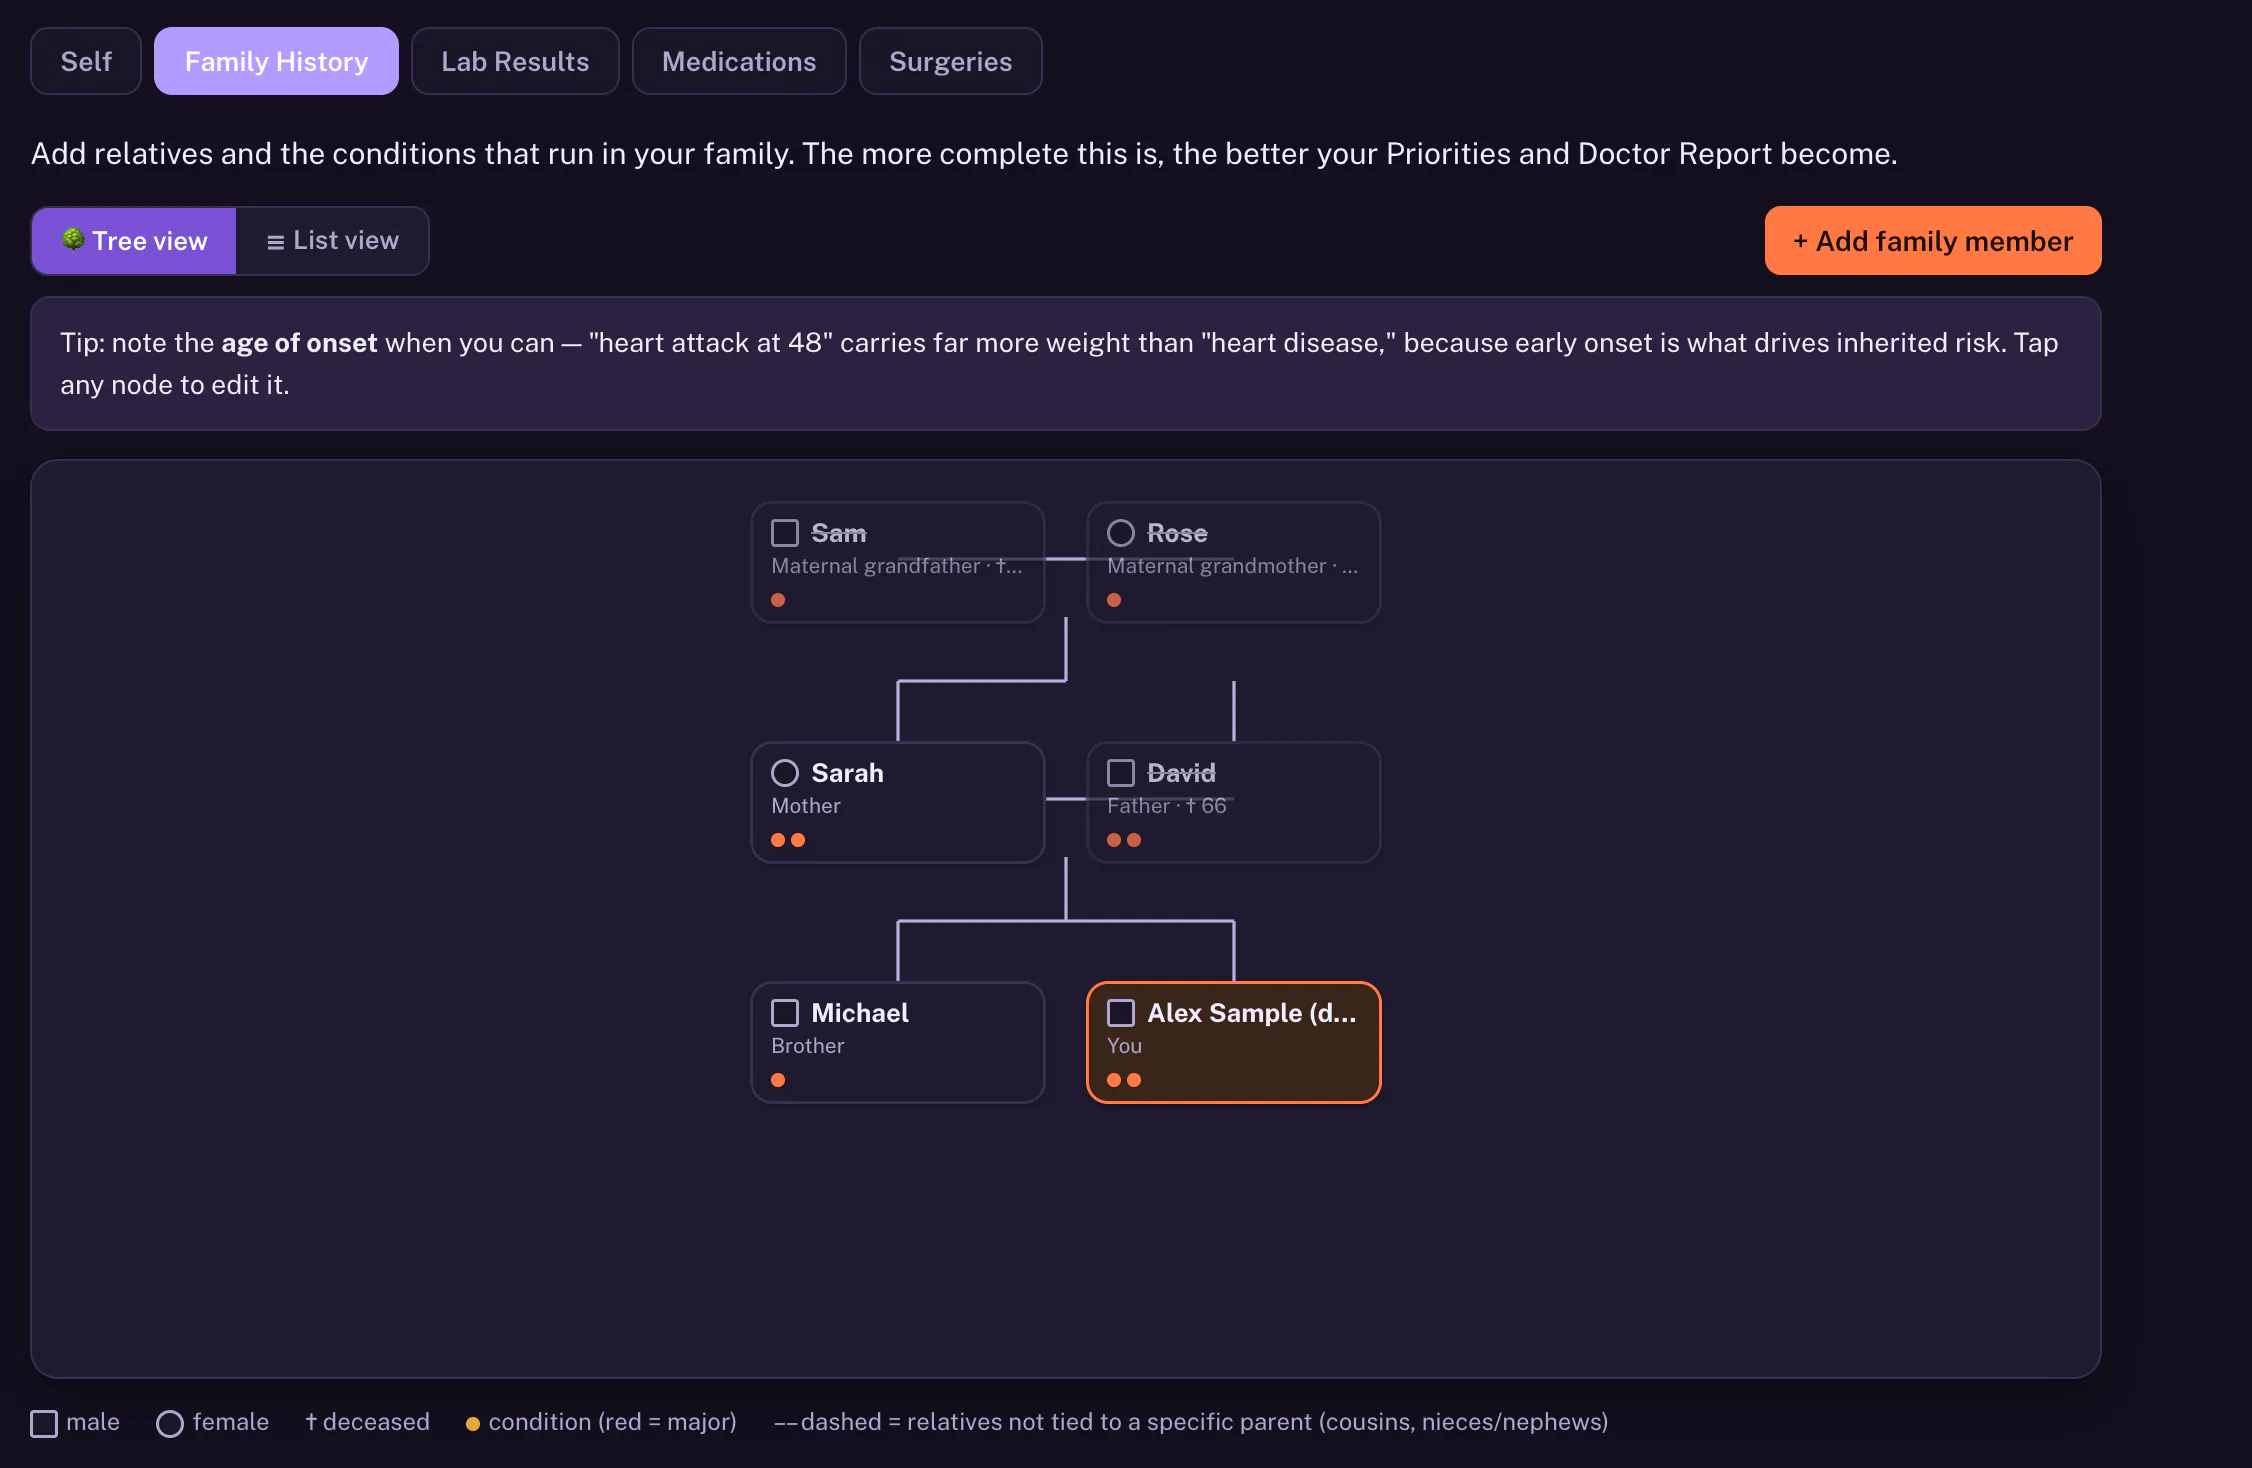The image size is (2252, 1468).
Task: Click the 'You' label under Alex Sample
Action: pyautogui.click(x=1124, y=1046)
